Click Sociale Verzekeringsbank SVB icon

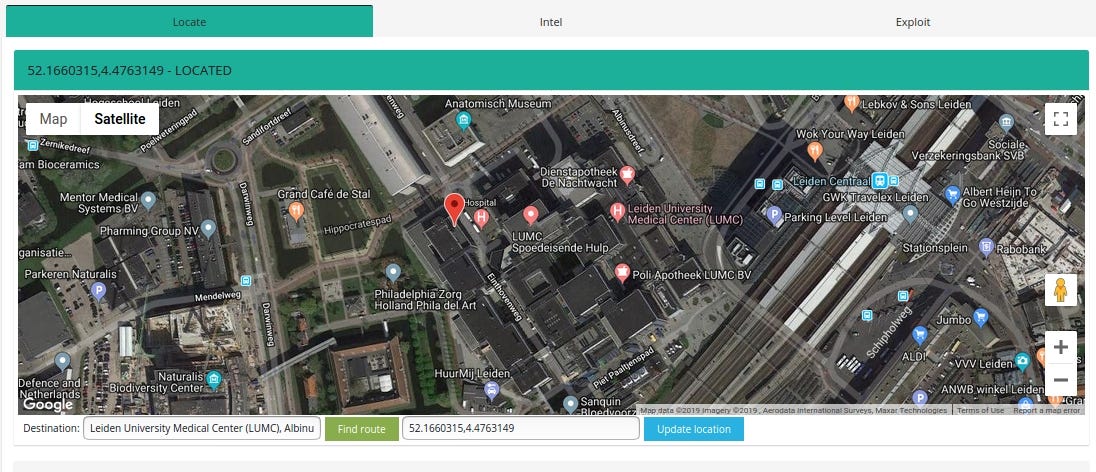(1007, 122)
